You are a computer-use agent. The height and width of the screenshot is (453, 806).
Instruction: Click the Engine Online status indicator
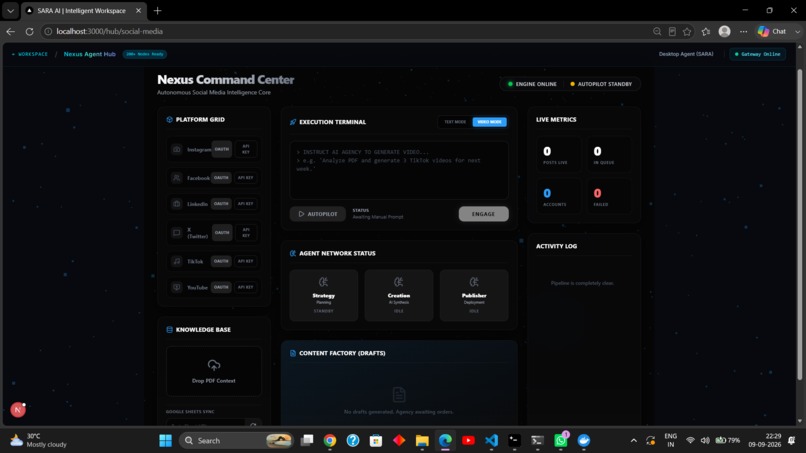(x=533, y=84)
